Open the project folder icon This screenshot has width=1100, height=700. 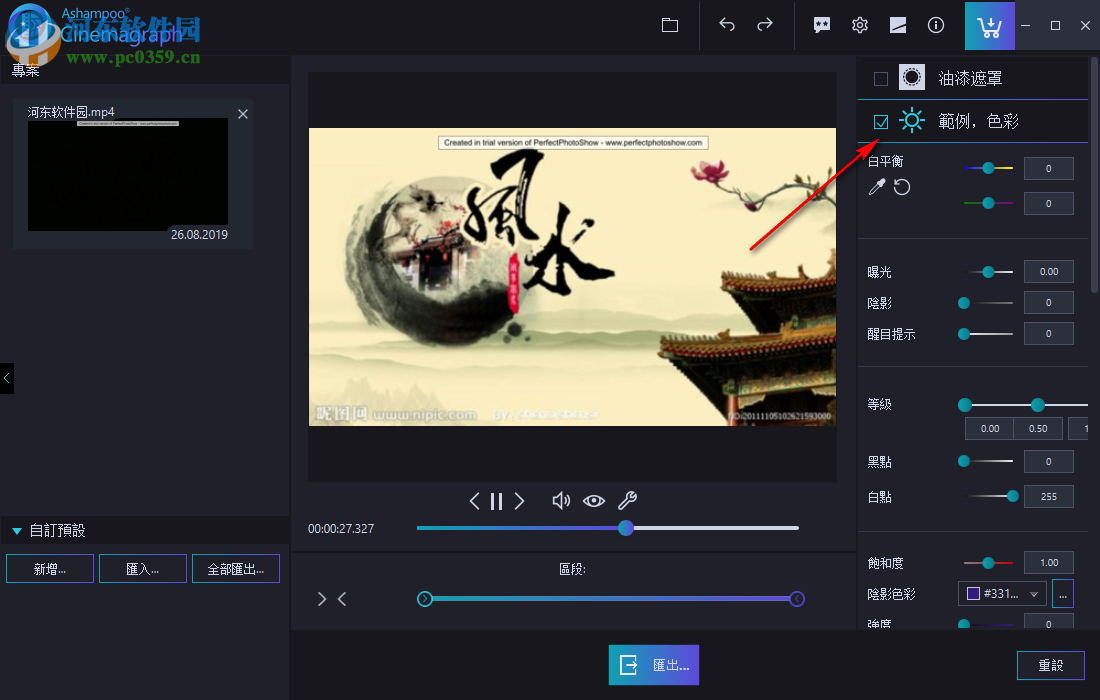(x=669, y=25)
